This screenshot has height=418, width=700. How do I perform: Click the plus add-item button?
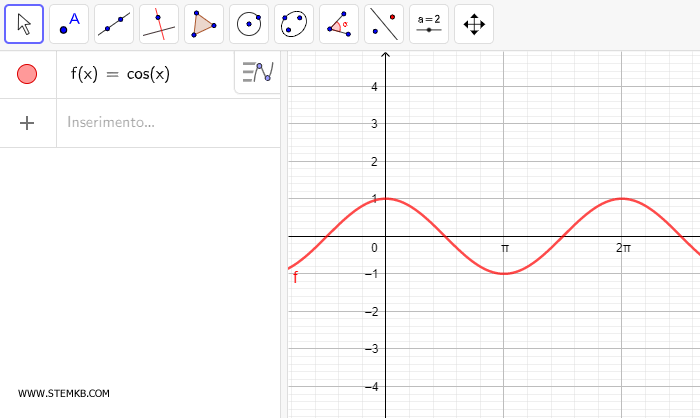[x=27, y=123]
